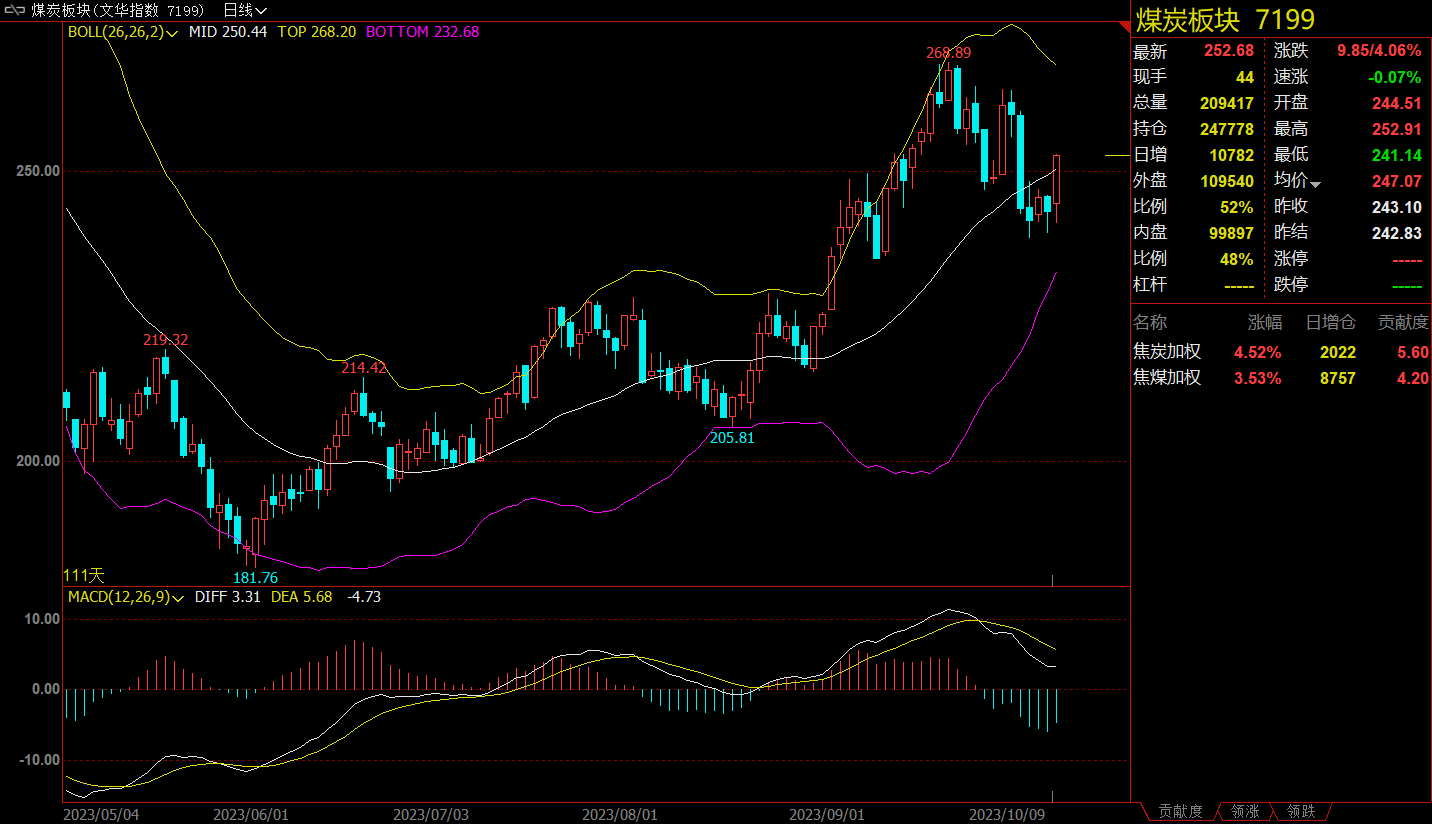Open the 日线 period dropdown
This screenshot has width=1432, height=824.
pyautogui.click(x=244, y=10)
